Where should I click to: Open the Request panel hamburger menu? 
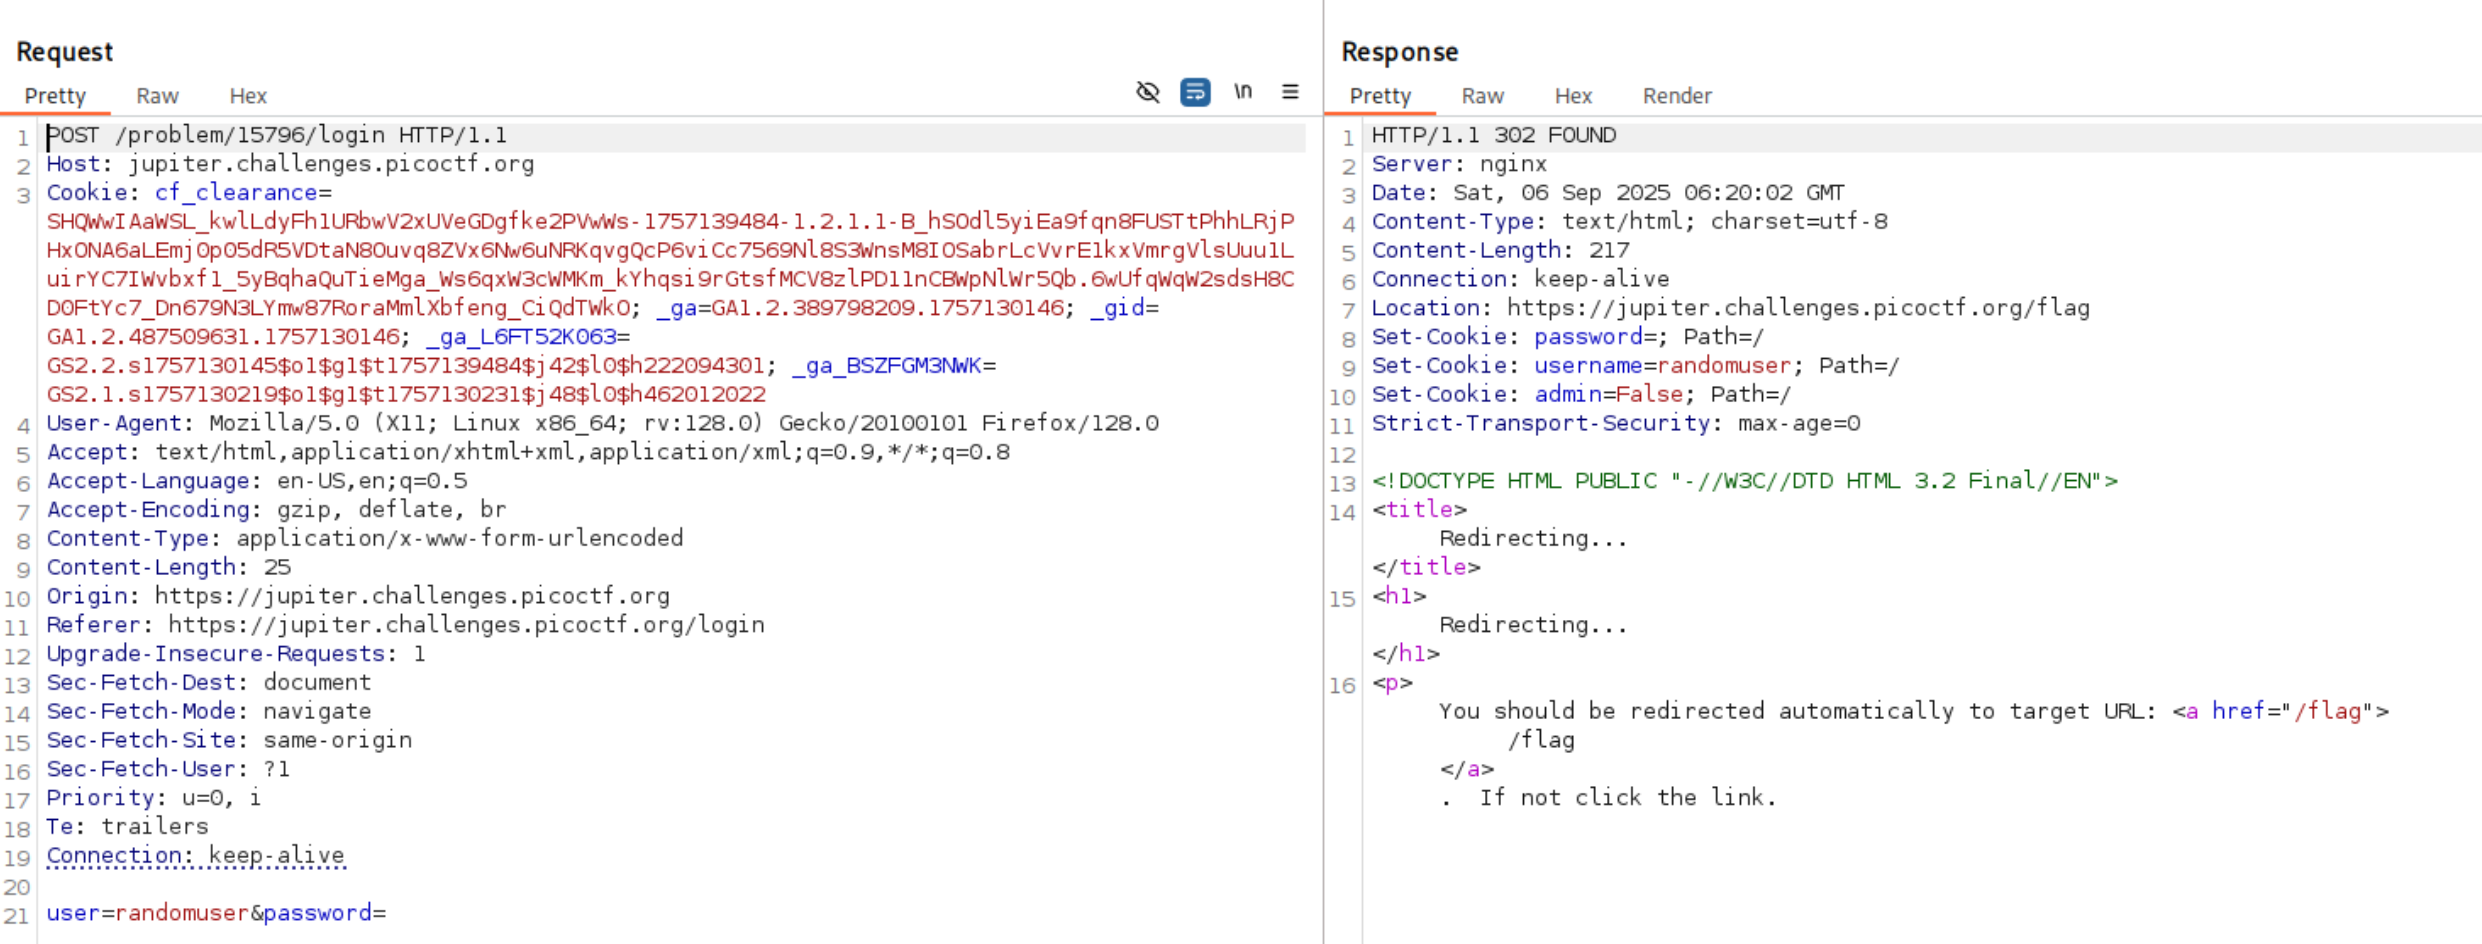coord(1290,92)
